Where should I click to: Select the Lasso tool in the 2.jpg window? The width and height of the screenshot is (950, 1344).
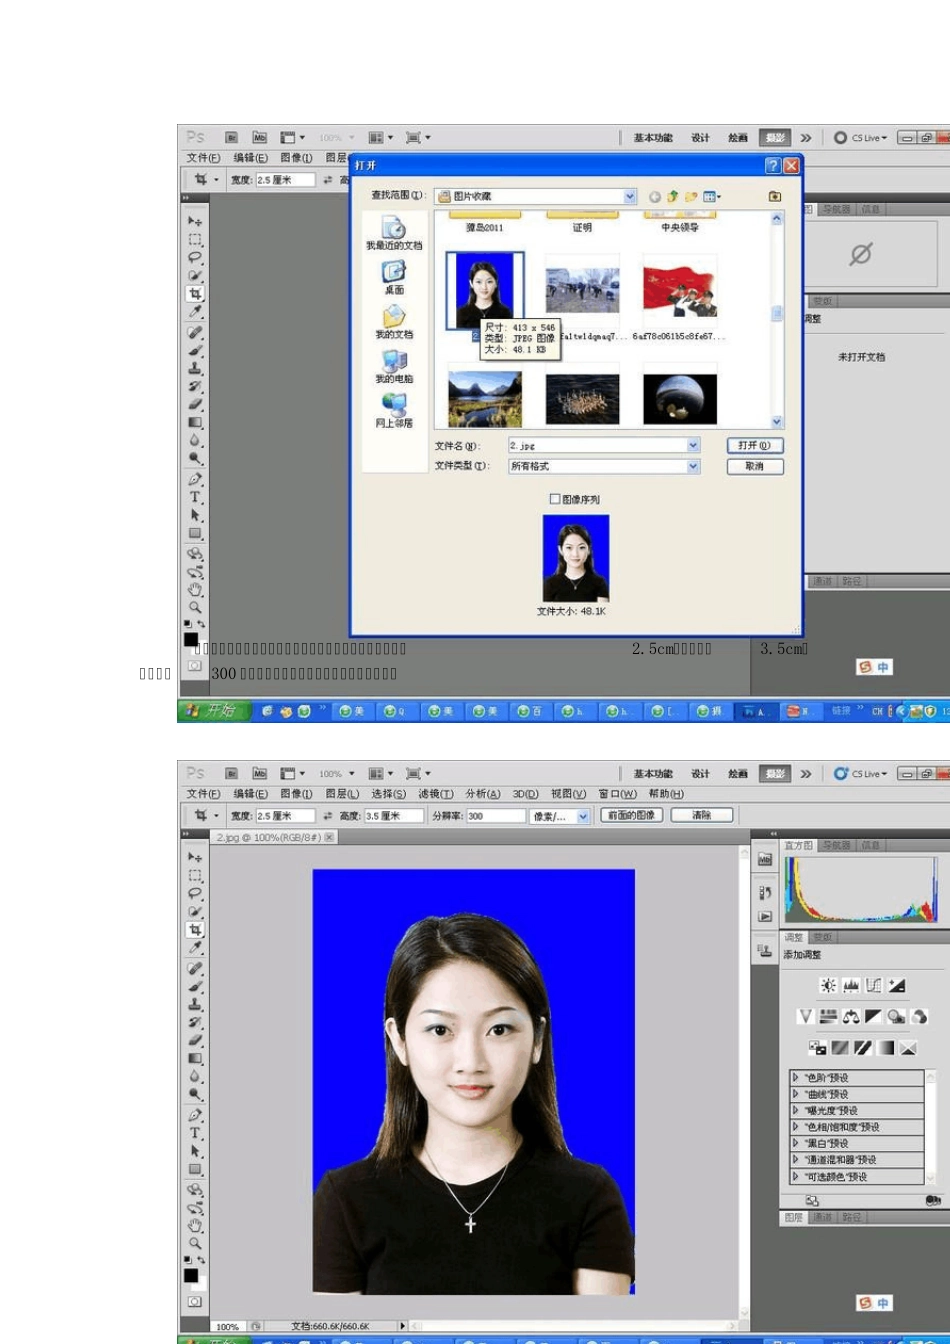(195, 893)
